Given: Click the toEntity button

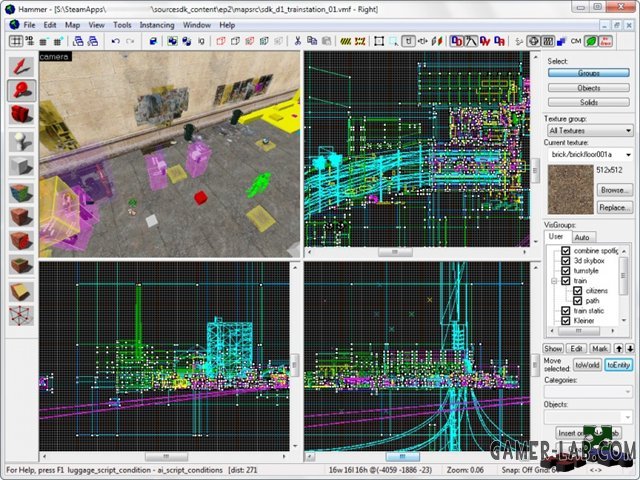Looking at the screenshot, I should (x=618, y=365).
